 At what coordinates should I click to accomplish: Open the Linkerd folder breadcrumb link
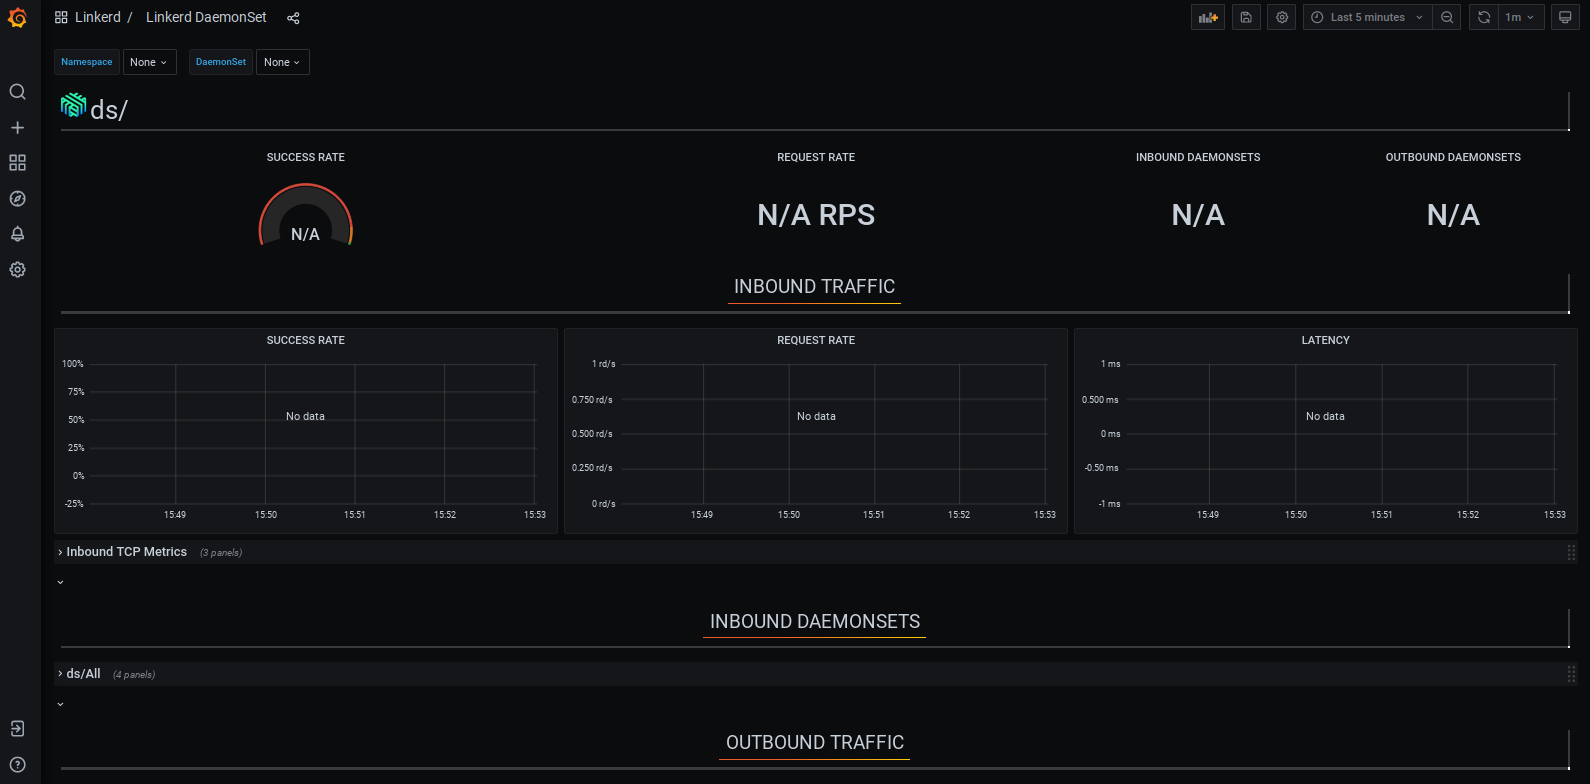pyautogui.click(x=98, y=17)
